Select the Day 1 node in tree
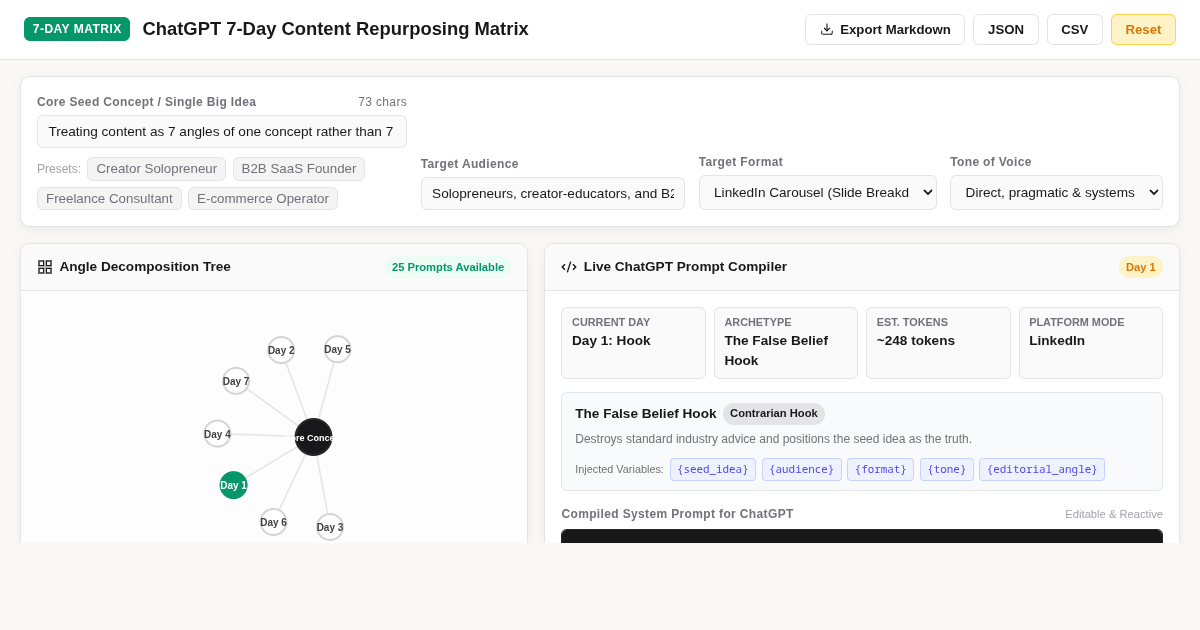This screenshot has height=630, width=1200. tap(233, 485)
